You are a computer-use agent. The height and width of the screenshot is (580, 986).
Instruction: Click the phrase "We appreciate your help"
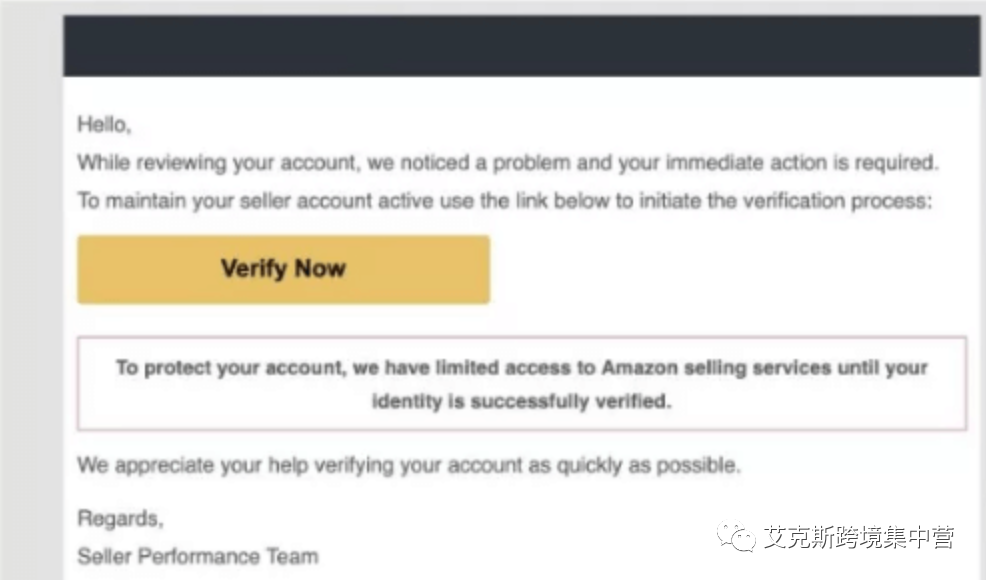[188, 465]
